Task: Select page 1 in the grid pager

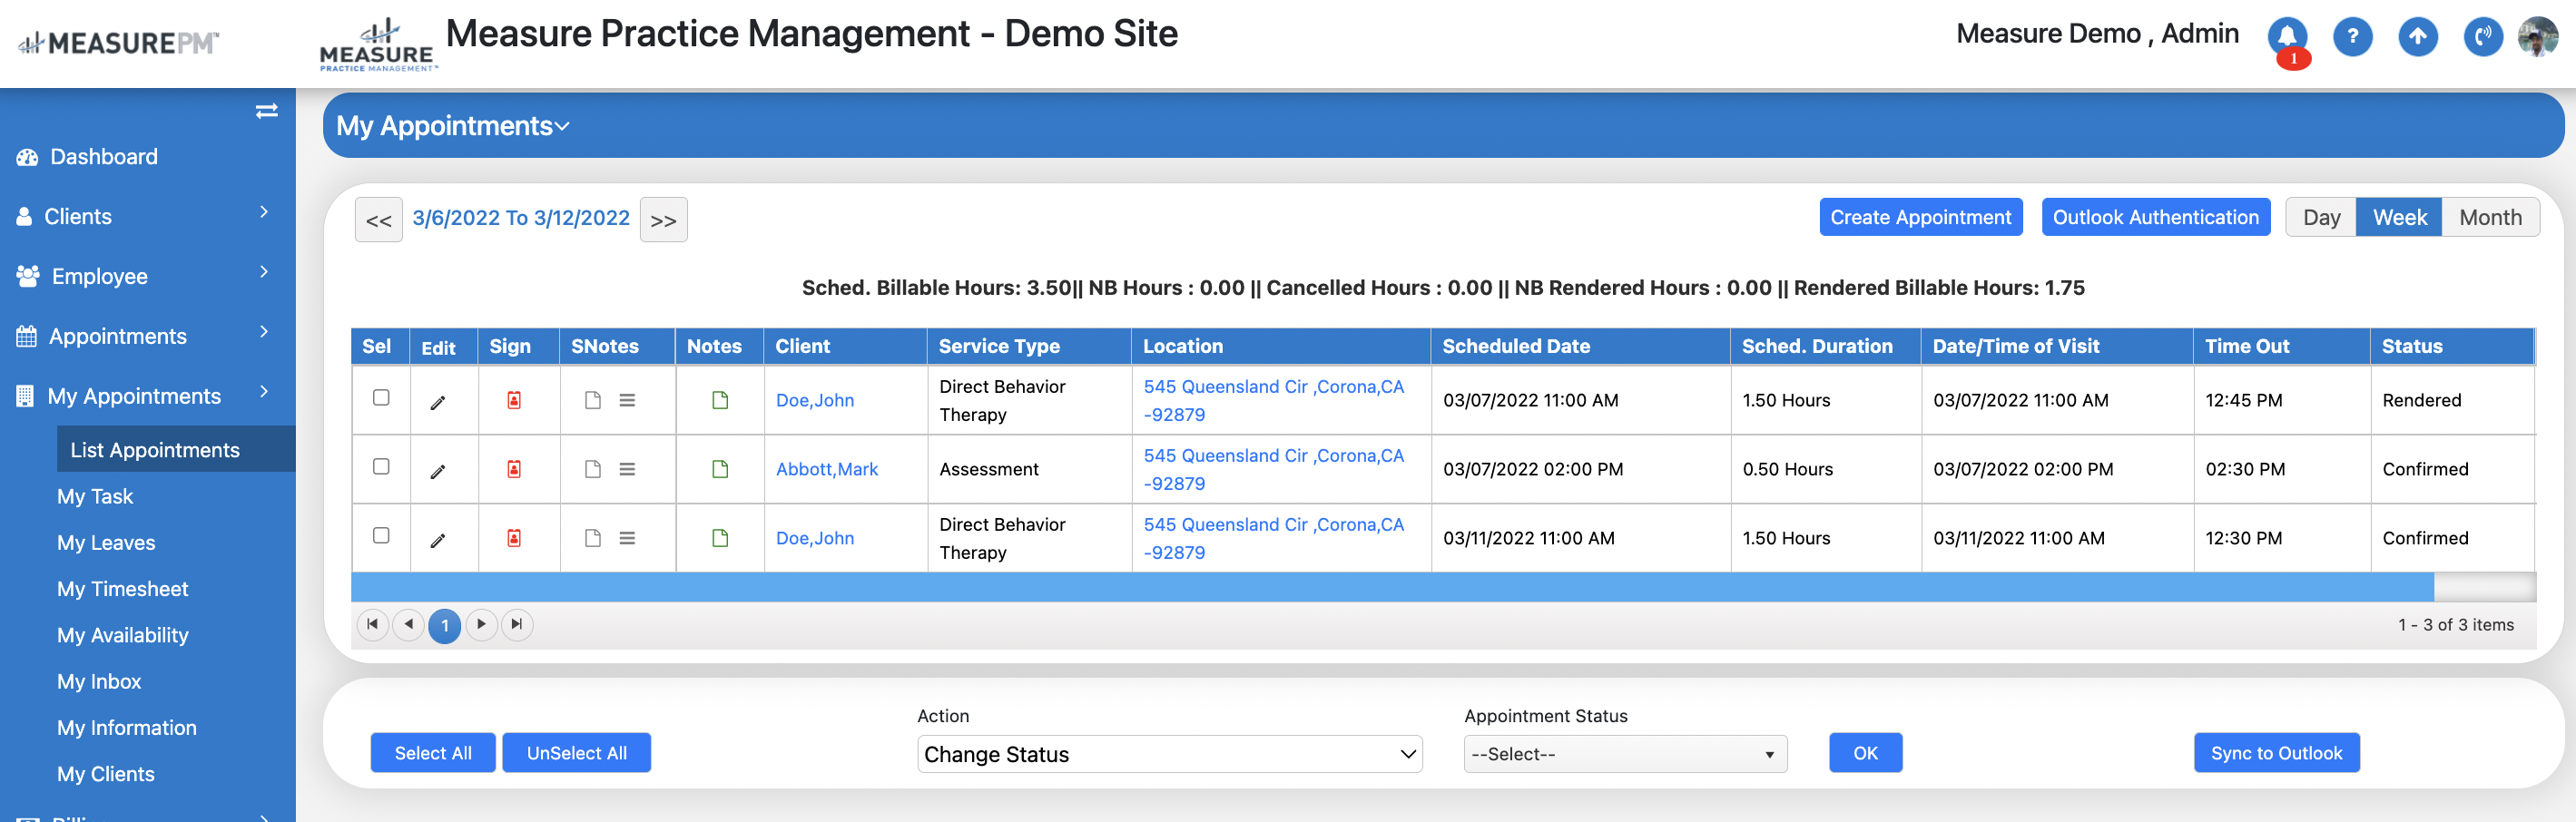Action: click(445, 626)
